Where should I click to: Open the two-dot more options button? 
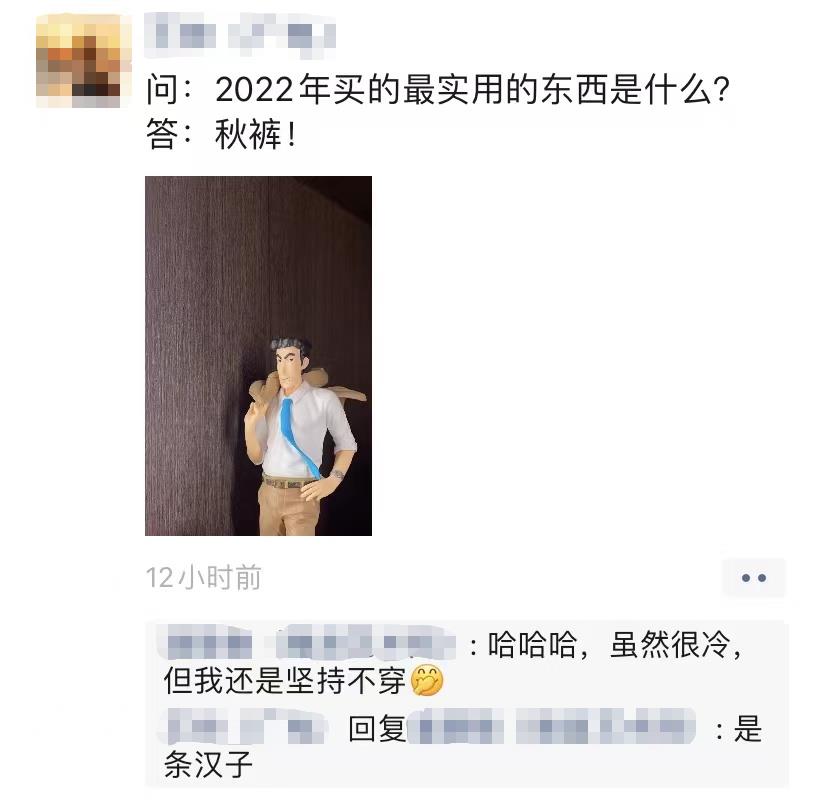pyautogui.click(x=754, y=578)
